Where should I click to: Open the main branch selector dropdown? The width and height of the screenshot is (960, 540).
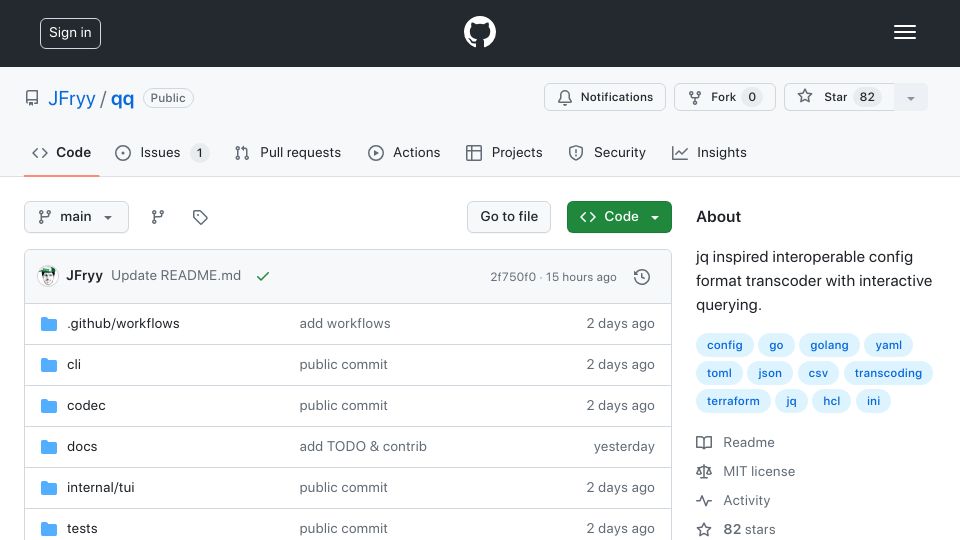(x=77, y=217)
